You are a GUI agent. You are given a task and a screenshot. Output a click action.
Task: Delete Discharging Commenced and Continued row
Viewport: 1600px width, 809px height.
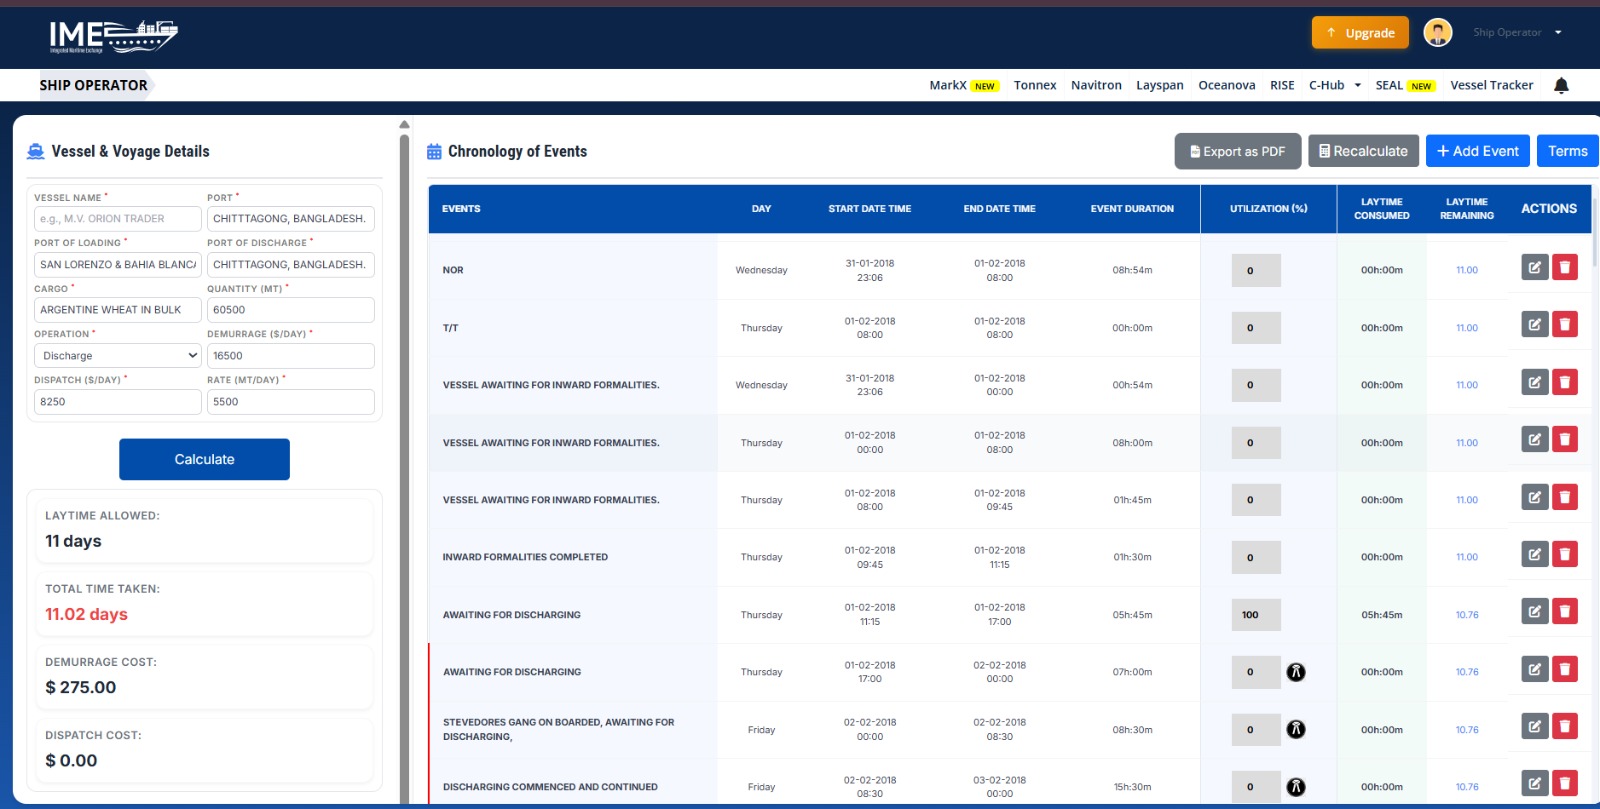coord(1565,784)
